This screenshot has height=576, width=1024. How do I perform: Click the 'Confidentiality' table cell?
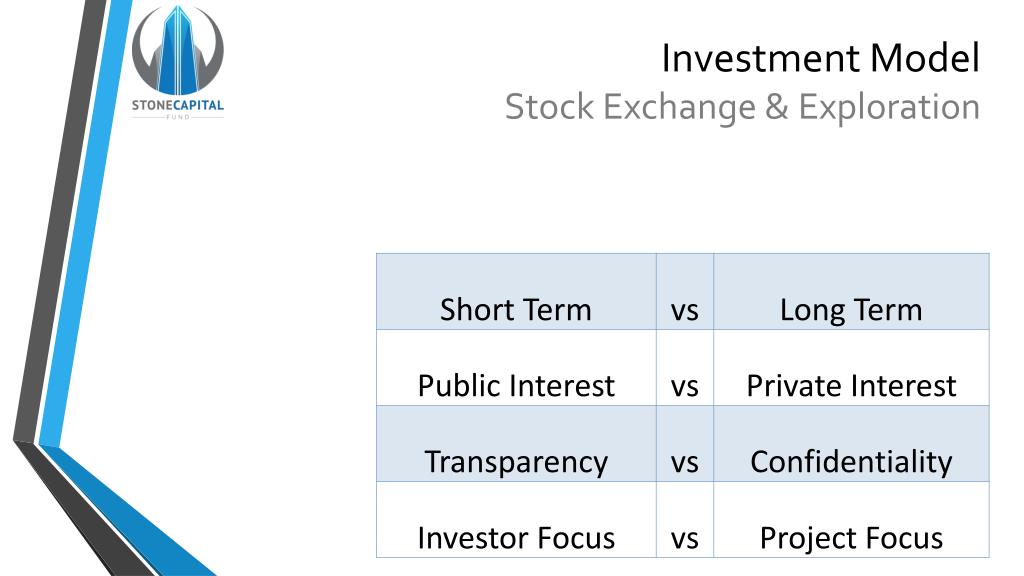(851, 443)
